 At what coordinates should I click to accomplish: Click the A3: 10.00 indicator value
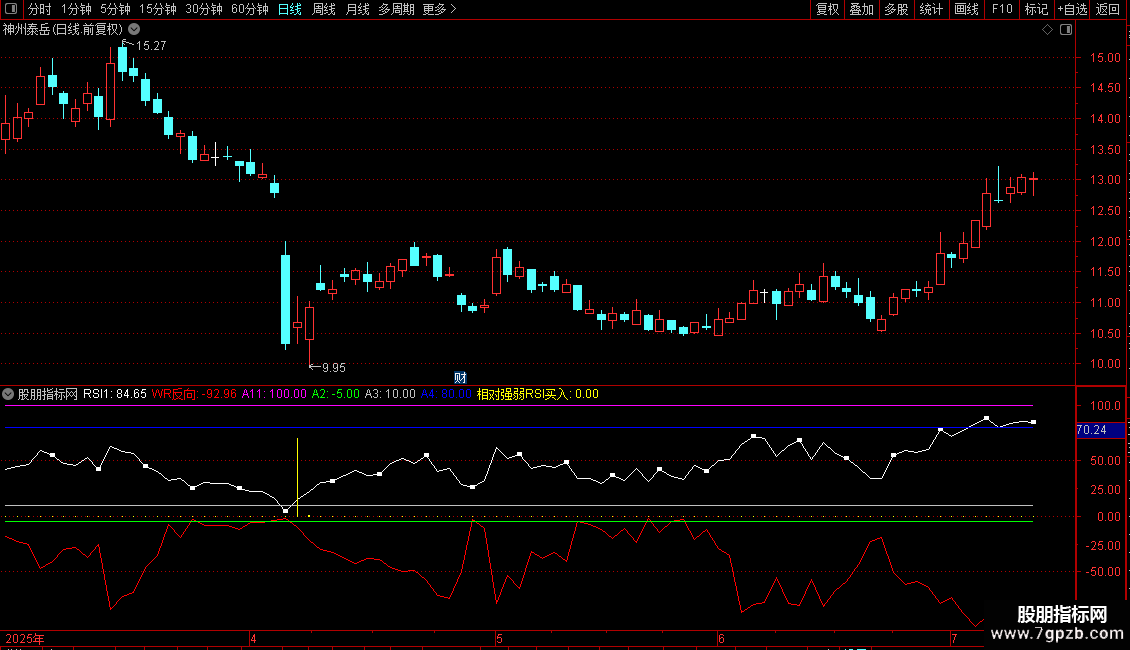point(390,394)
